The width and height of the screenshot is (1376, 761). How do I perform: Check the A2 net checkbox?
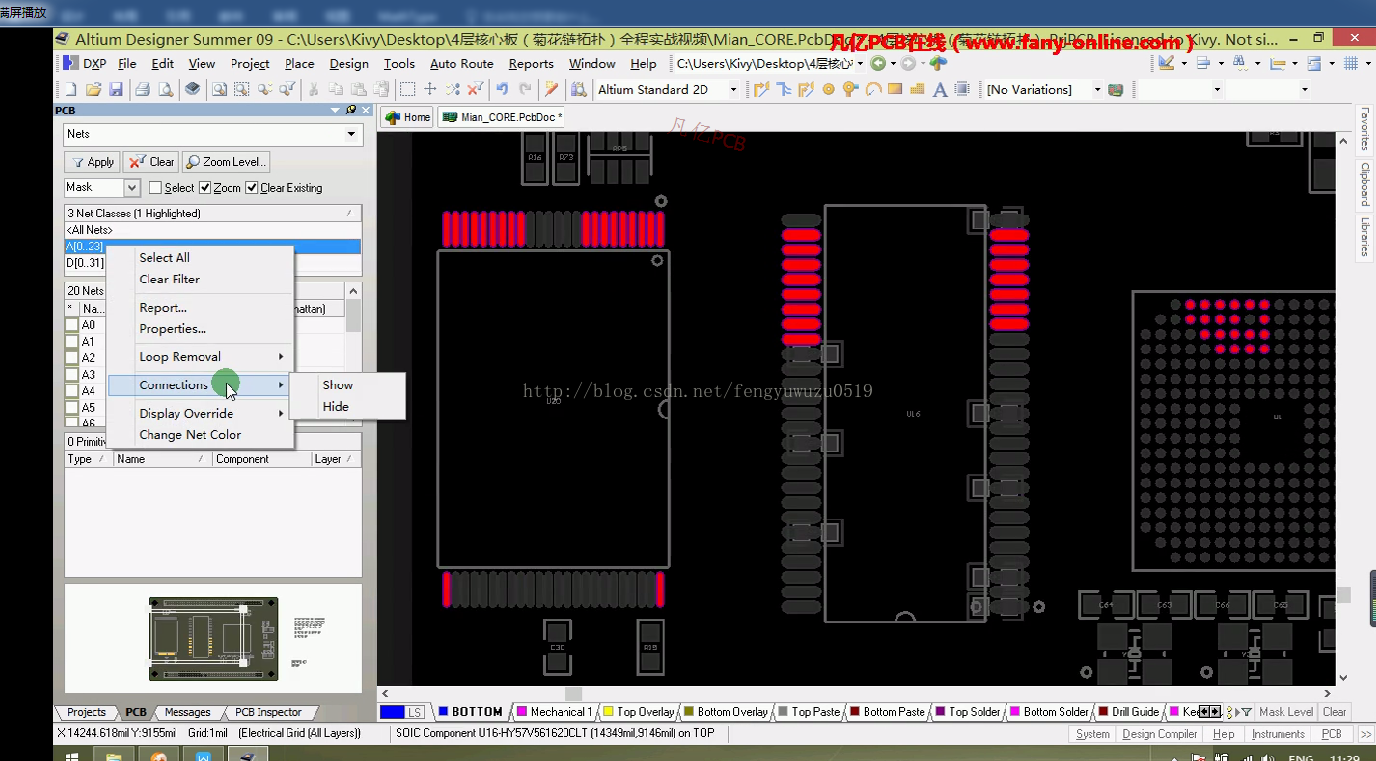71,358
